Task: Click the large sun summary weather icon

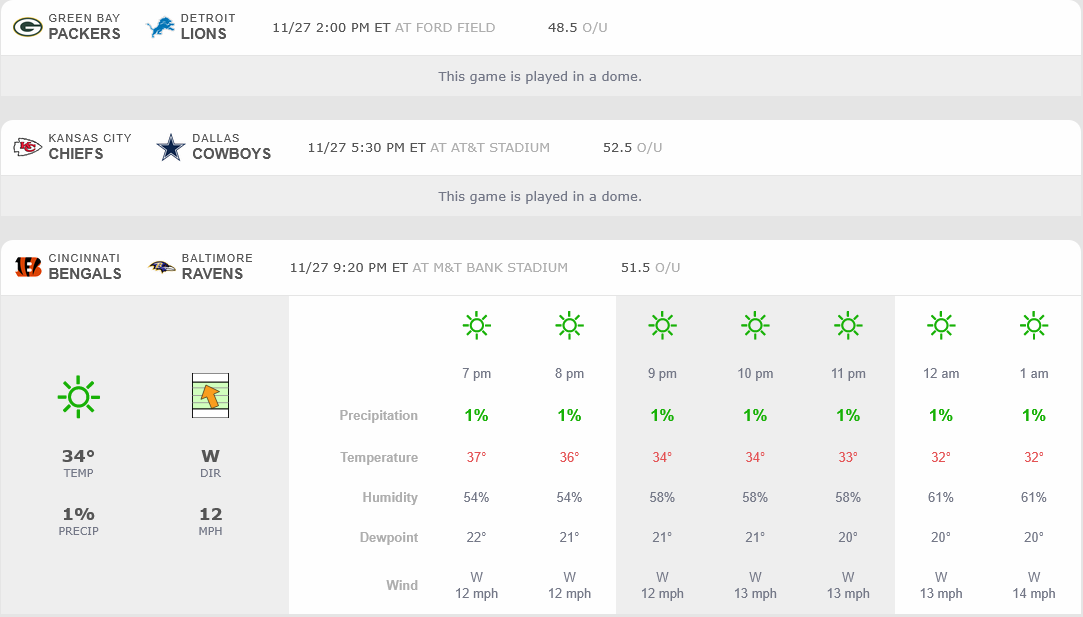Action: [78, 396]
